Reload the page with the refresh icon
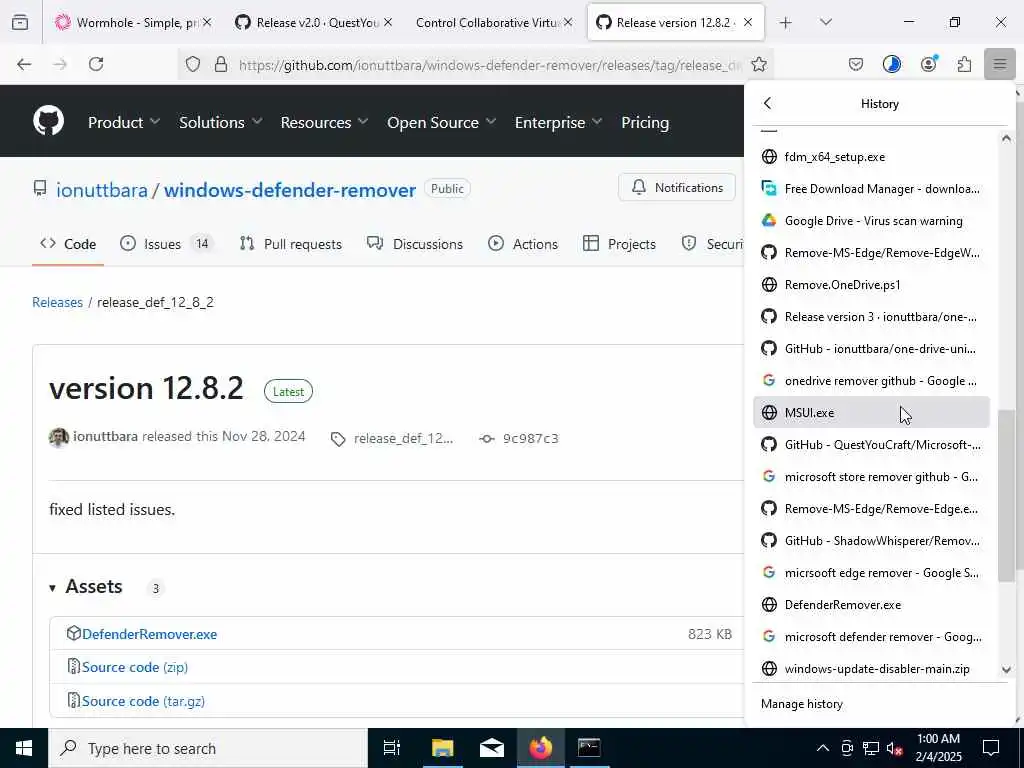 [96, 64]
